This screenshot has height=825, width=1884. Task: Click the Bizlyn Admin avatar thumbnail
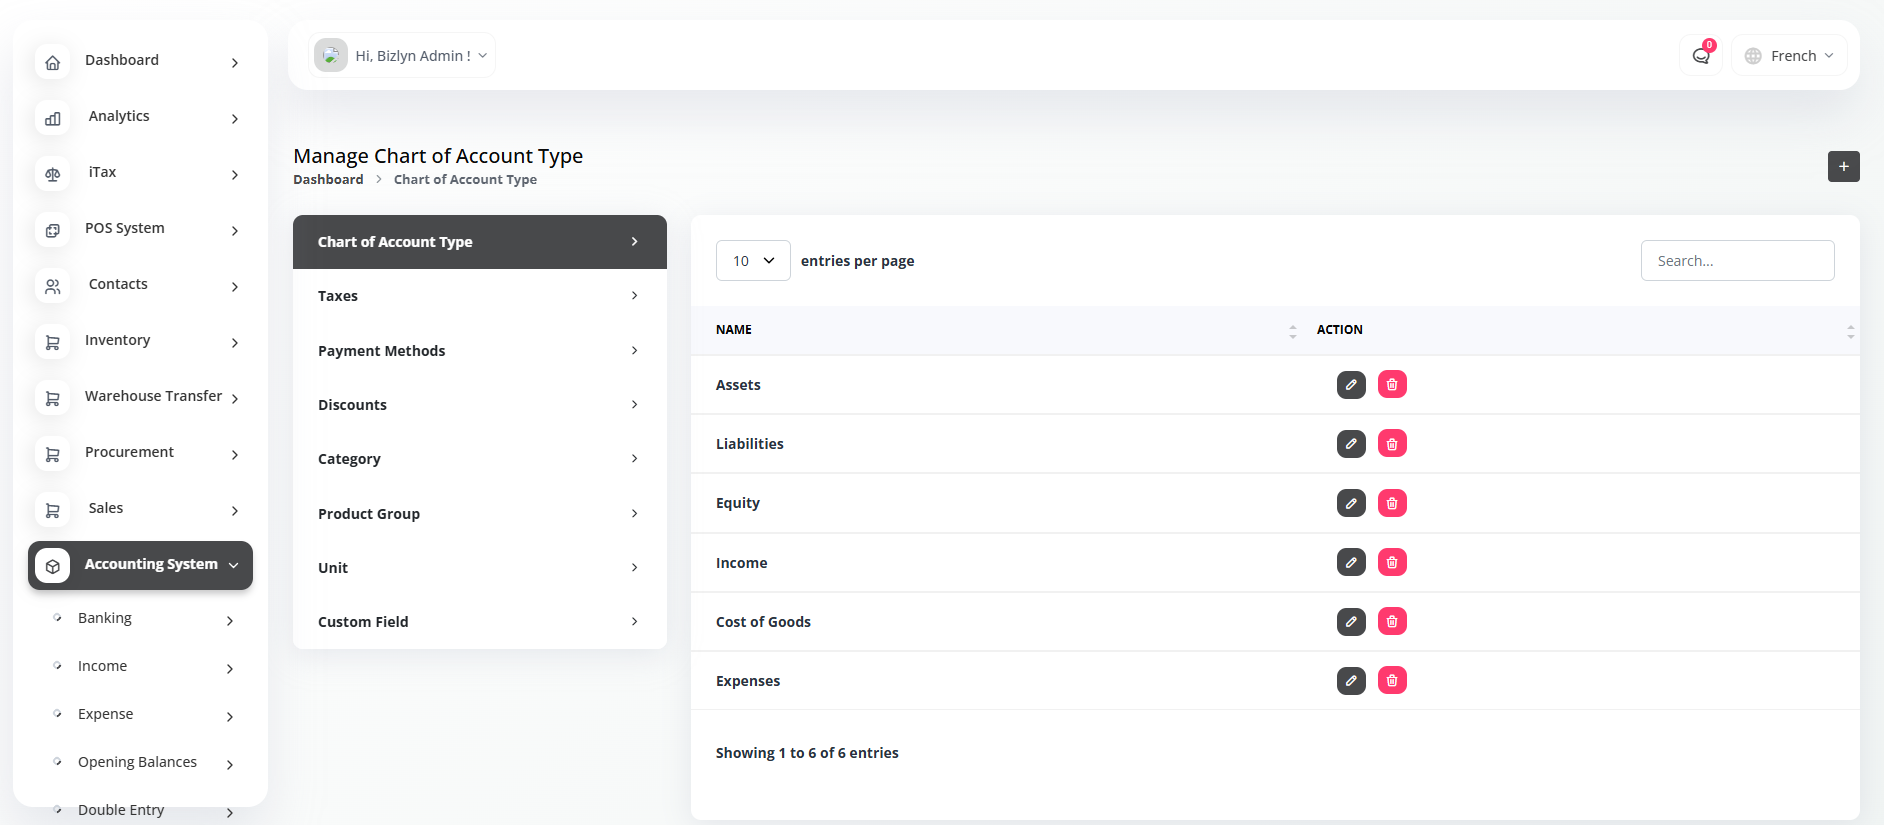(x=331, y=56)
